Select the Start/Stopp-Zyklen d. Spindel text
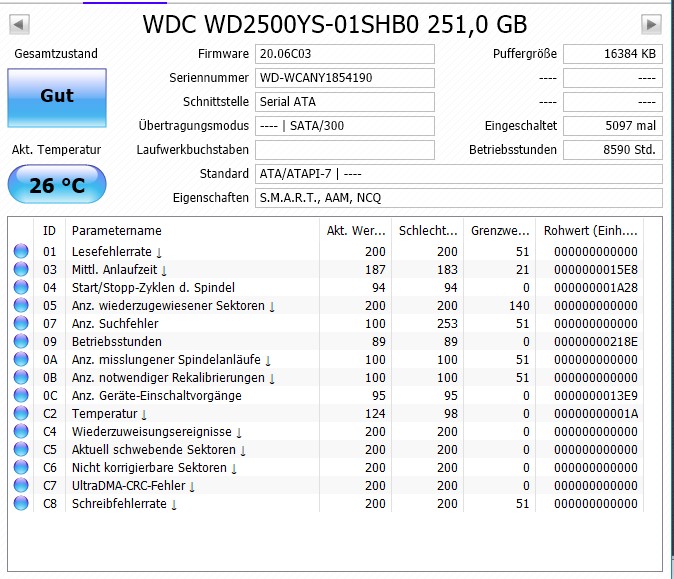Screen dimensions: 674x579 point(153,288)
